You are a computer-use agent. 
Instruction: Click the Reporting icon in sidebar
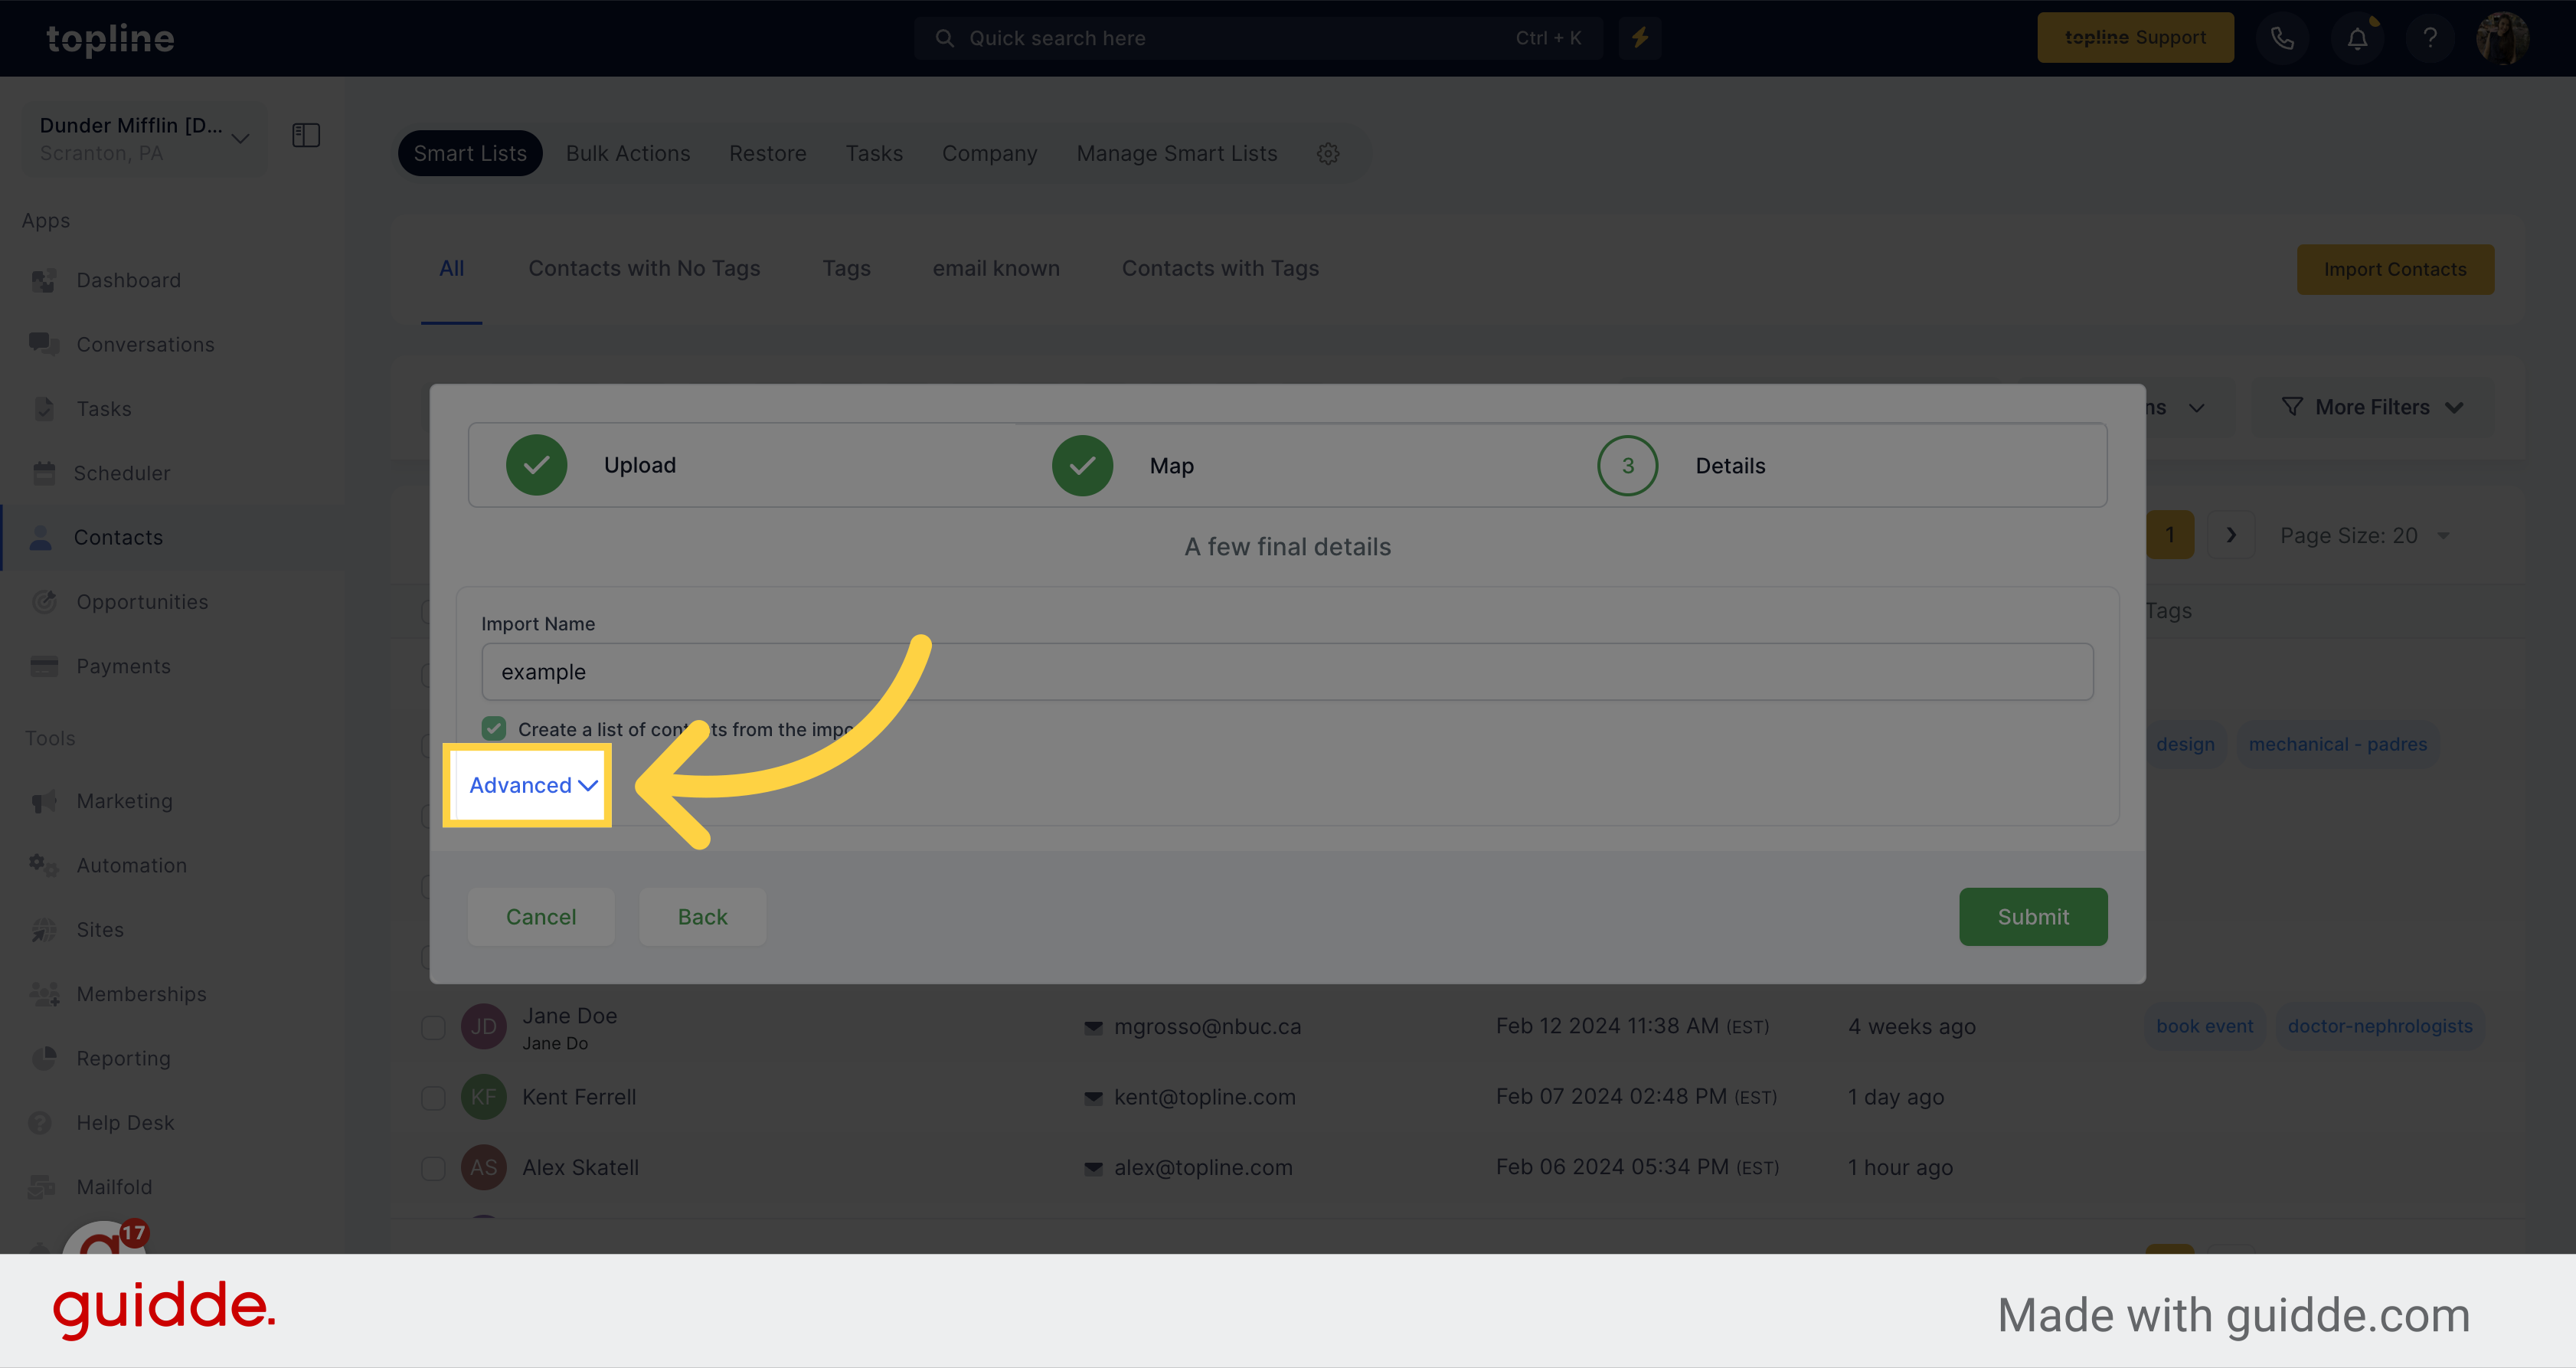pyautogui.click(x=44, y=1056)
